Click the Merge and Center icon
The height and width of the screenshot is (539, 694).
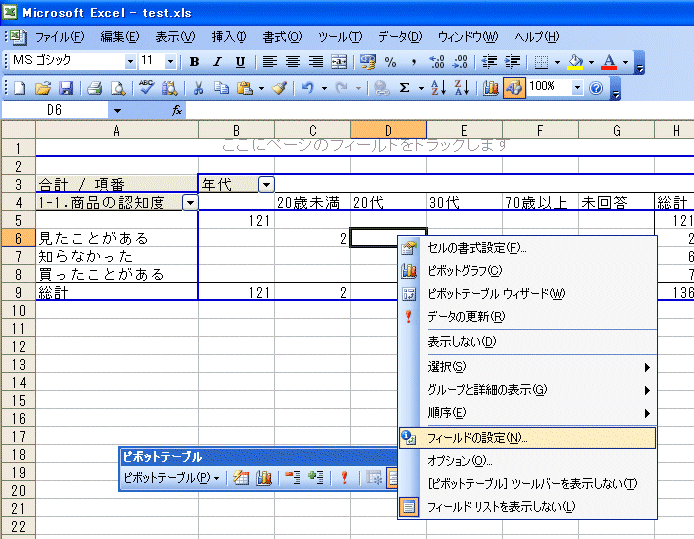pyautogui.click(x=339, y=62)
